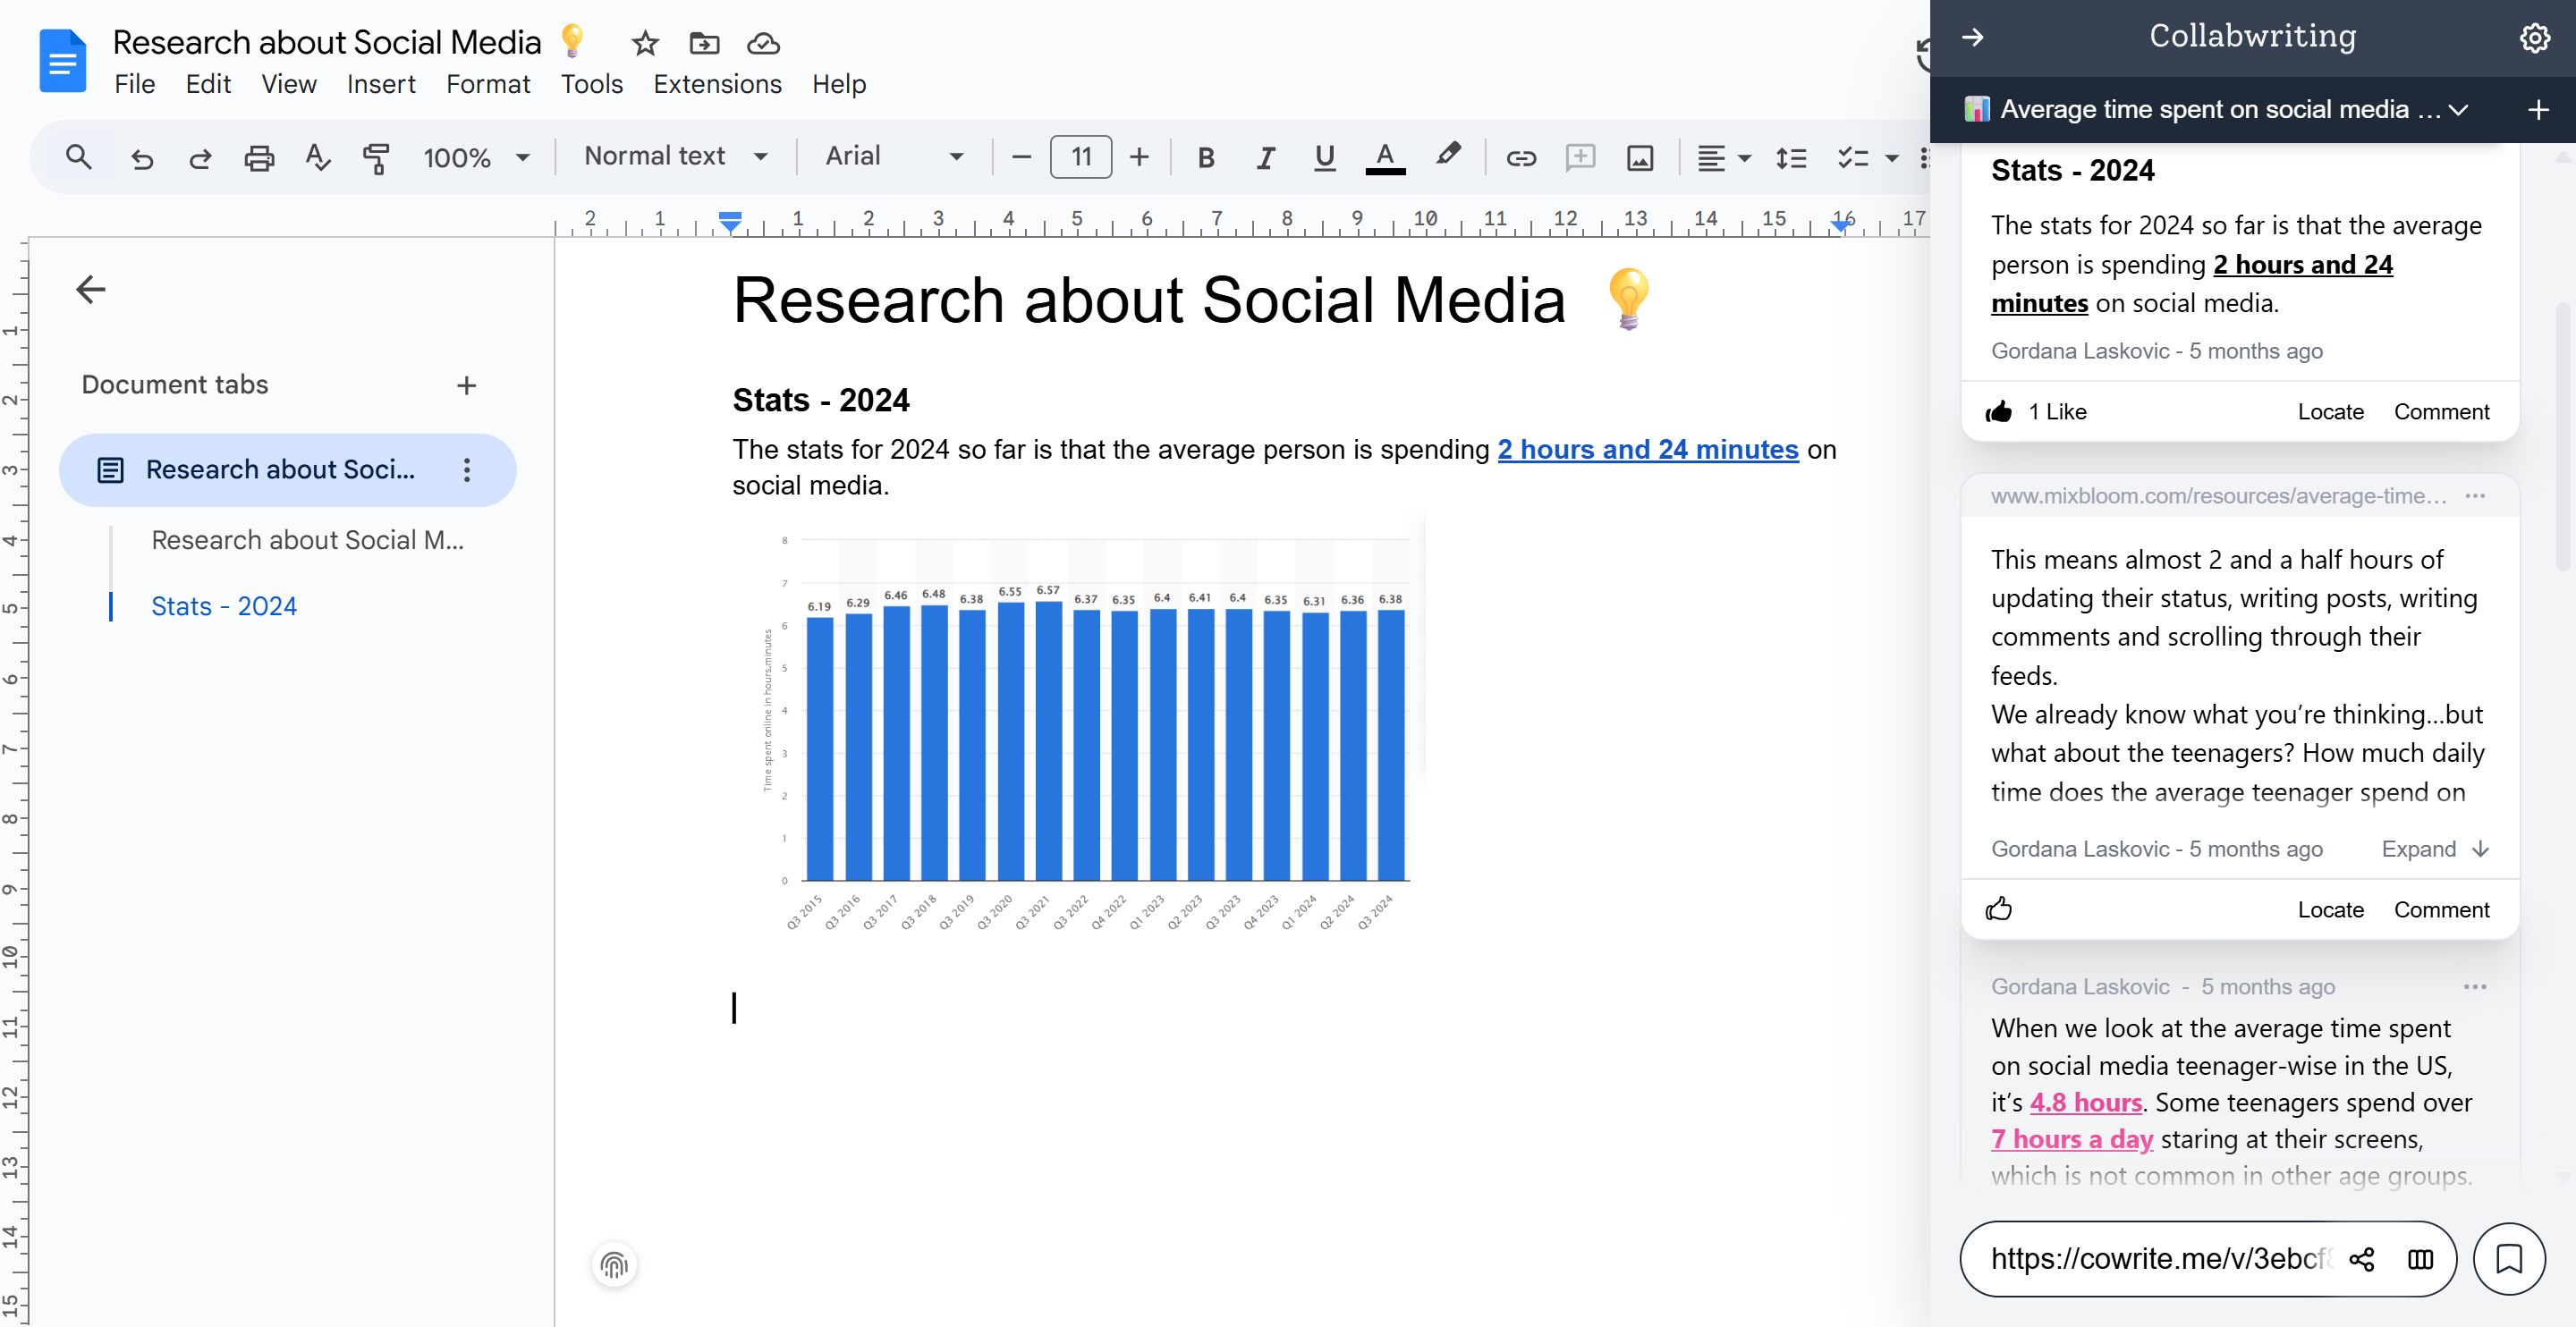
Task: Open the Edit menu
Action: pyautogui.click(x=208, y=84)
